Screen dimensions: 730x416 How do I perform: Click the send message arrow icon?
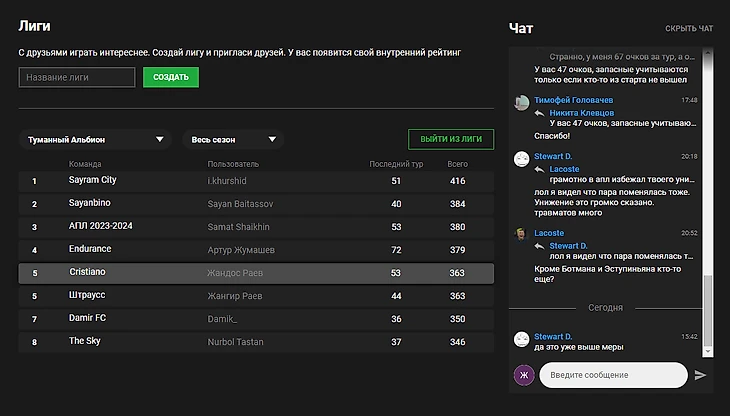[x=700, y=375]
